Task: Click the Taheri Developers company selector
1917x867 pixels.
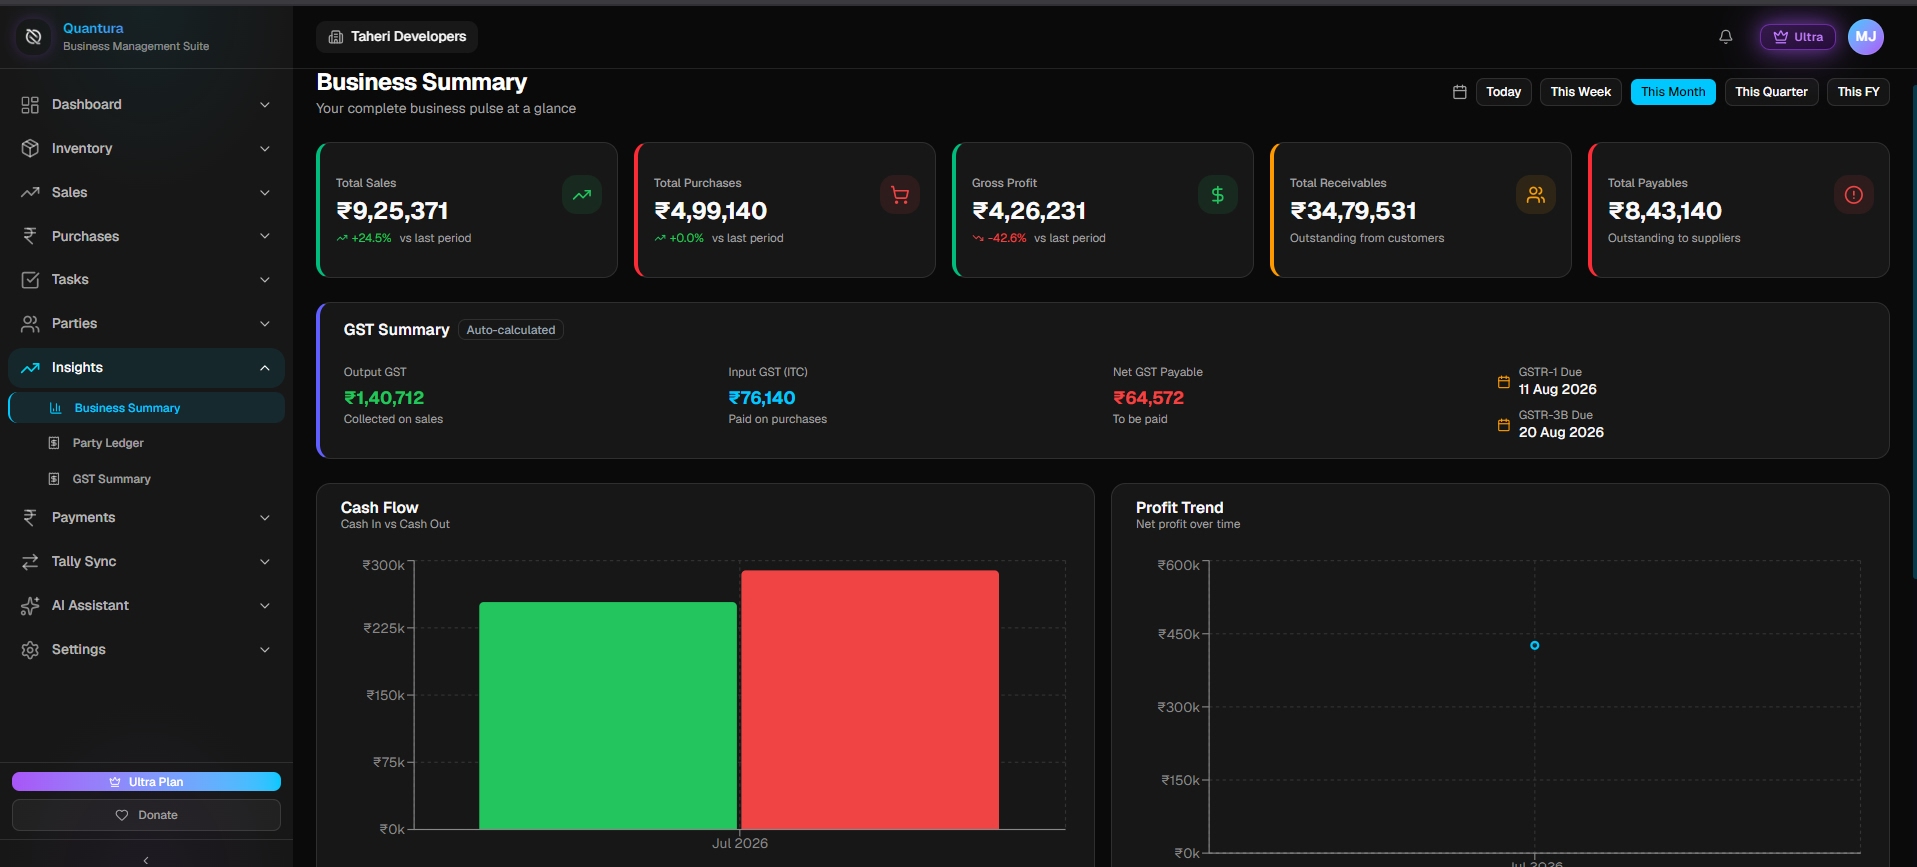Action: click(x=397, y=37)
